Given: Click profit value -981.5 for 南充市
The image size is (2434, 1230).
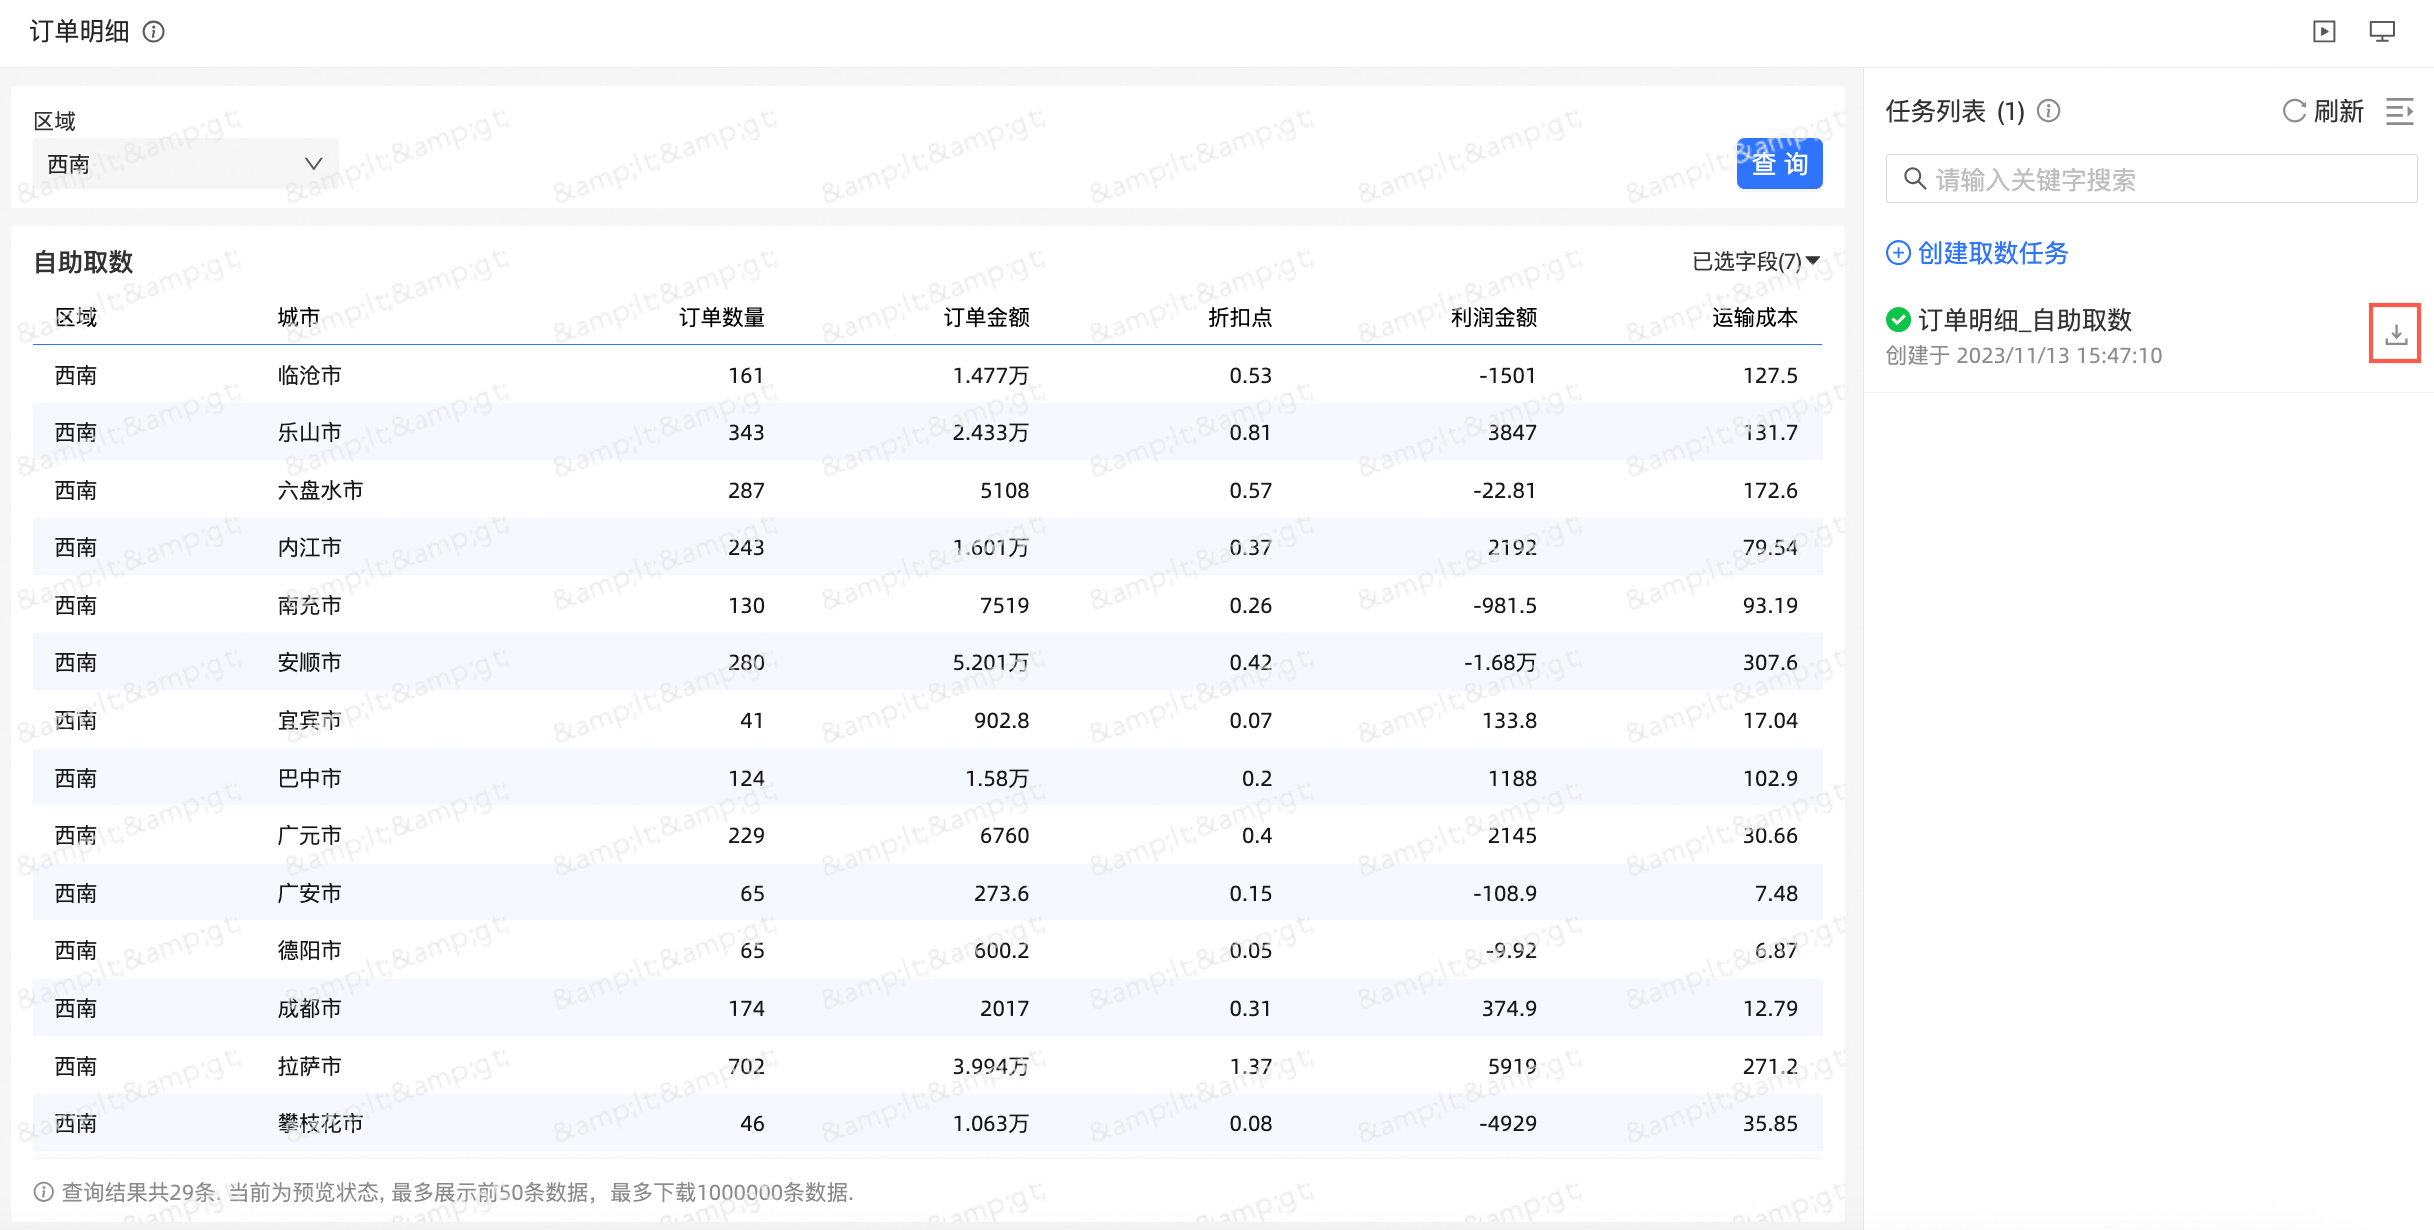Looking at the screenshot, I should (x=1505, y=606).
